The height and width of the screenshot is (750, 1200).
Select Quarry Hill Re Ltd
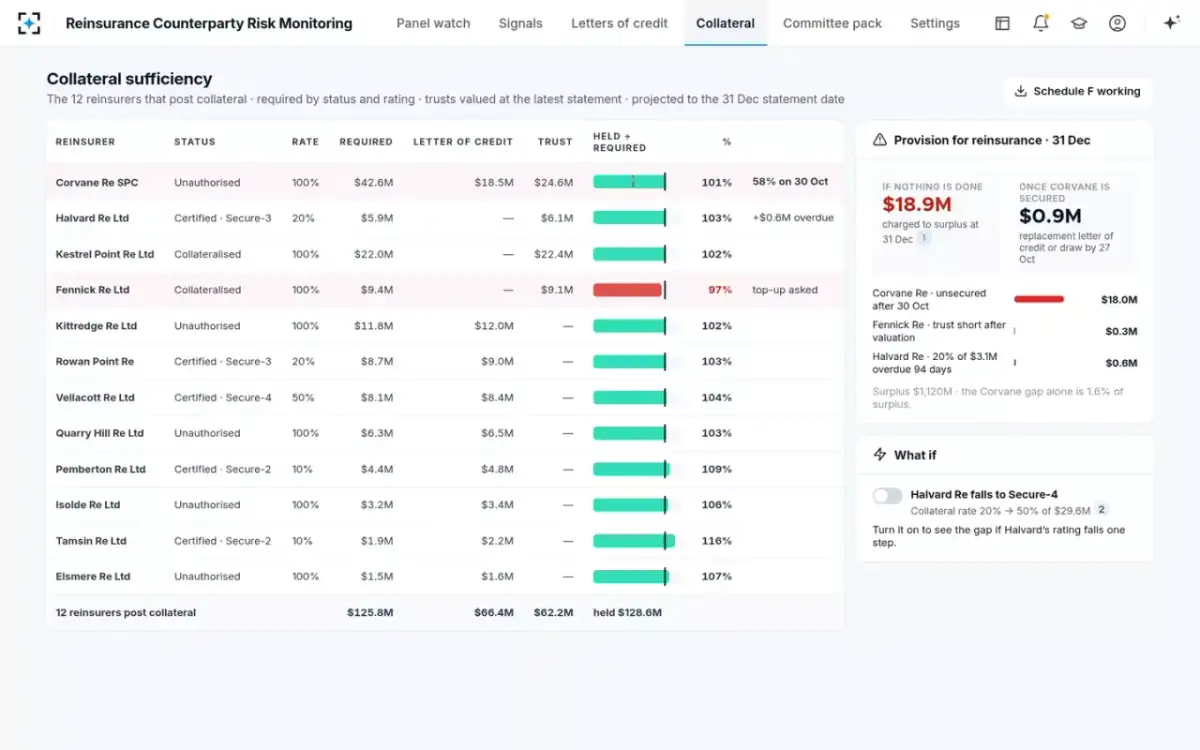100,433
